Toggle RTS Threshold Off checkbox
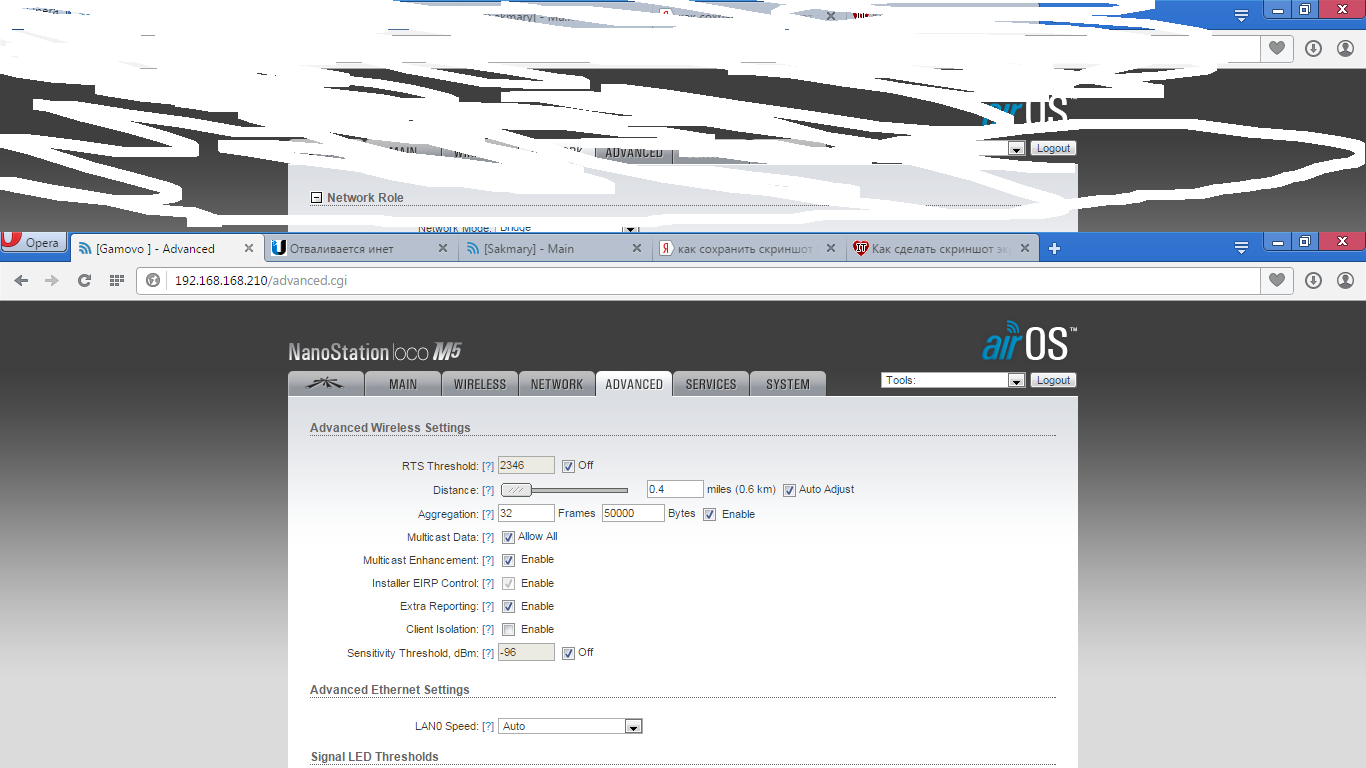The image size is (1366, 768). (x=568, y=466)
